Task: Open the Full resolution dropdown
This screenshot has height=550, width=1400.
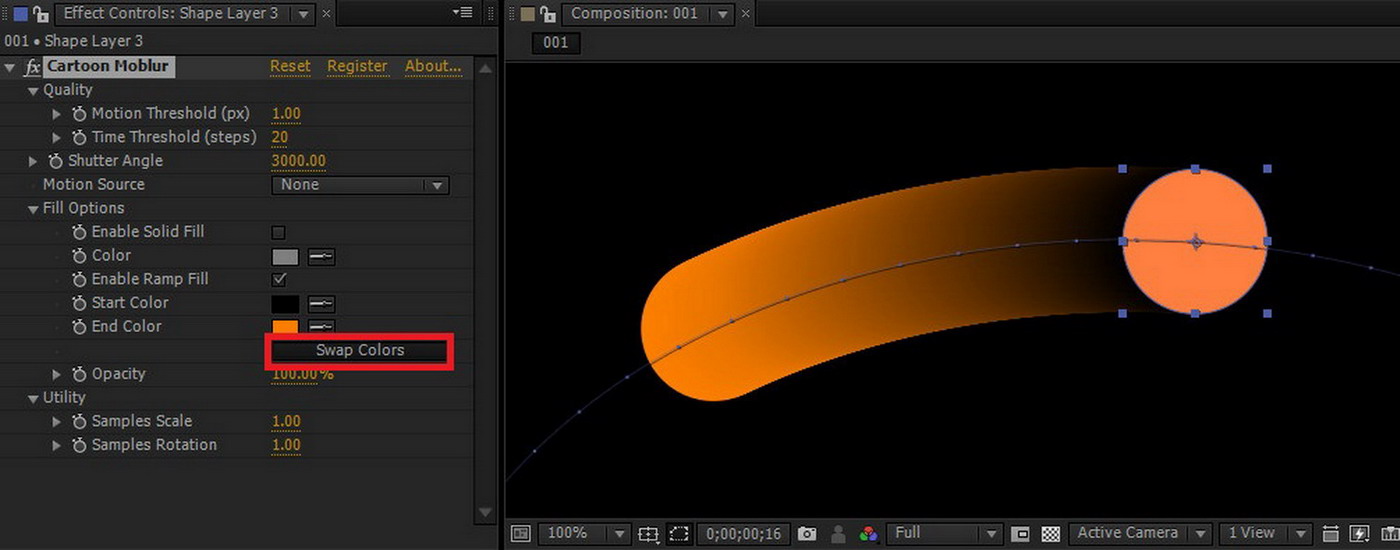Action: pos(945,534)
